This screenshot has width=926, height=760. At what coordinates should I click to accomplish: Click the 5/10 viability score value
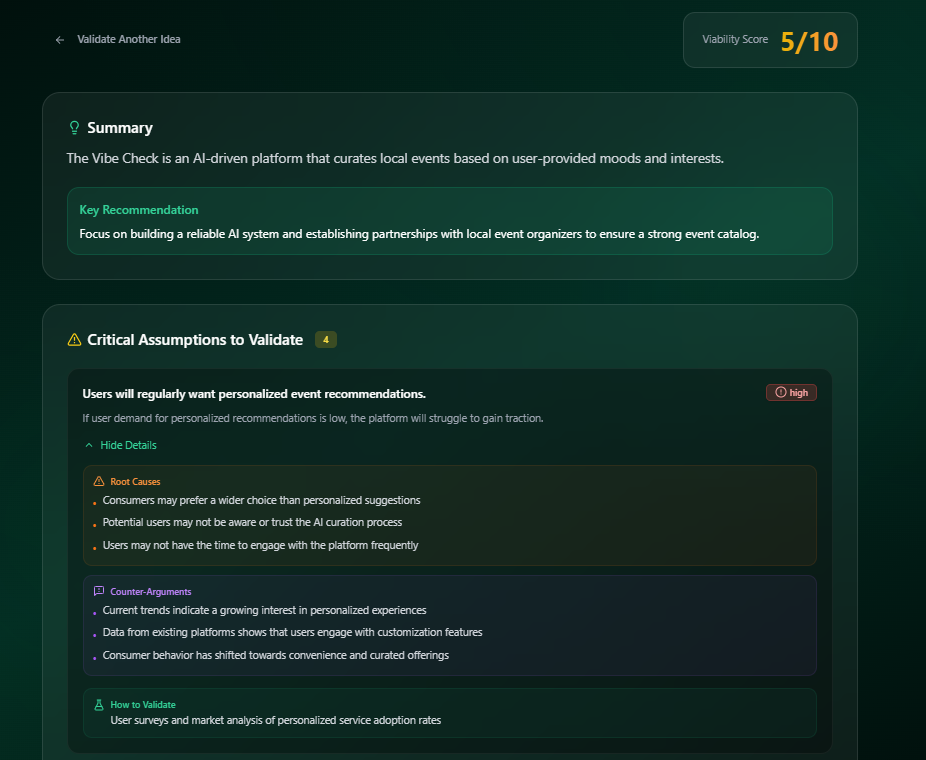[x=809, y=41]
